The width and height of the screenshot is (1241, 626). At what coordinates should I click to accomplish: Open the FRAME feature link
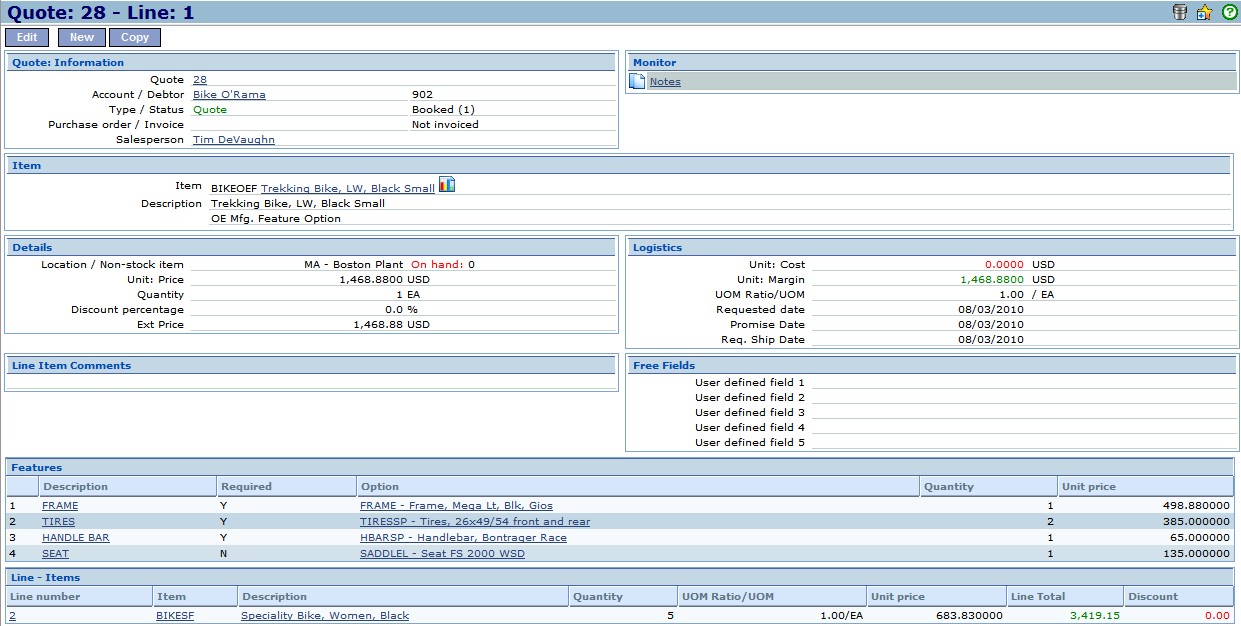point(60,506)
